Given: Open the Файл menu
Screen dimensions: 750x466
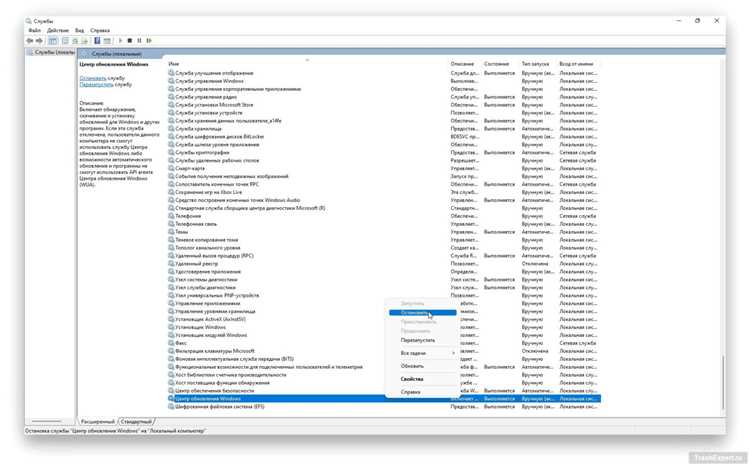Looking at the screenshot, I should click(x=34, y=30).
